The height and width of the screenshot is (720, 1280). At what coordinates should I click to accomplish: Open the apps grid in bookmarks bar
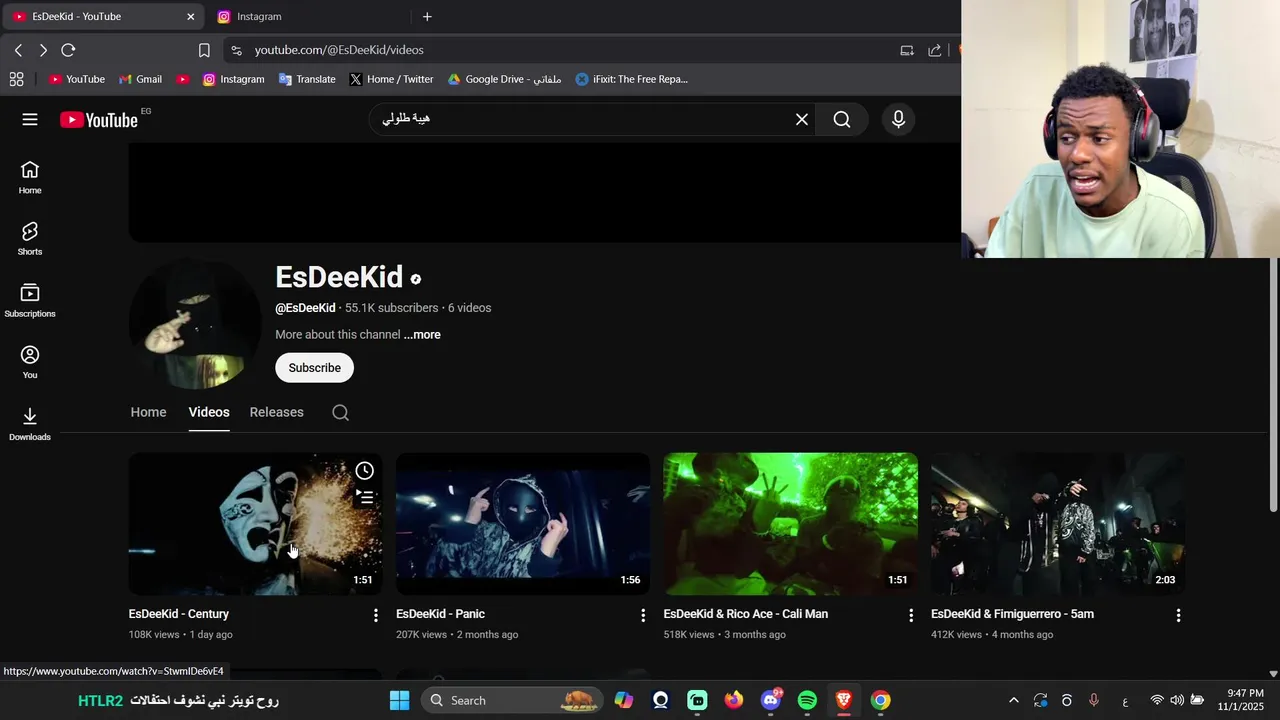pyautogui.click(x=16, y=79)
